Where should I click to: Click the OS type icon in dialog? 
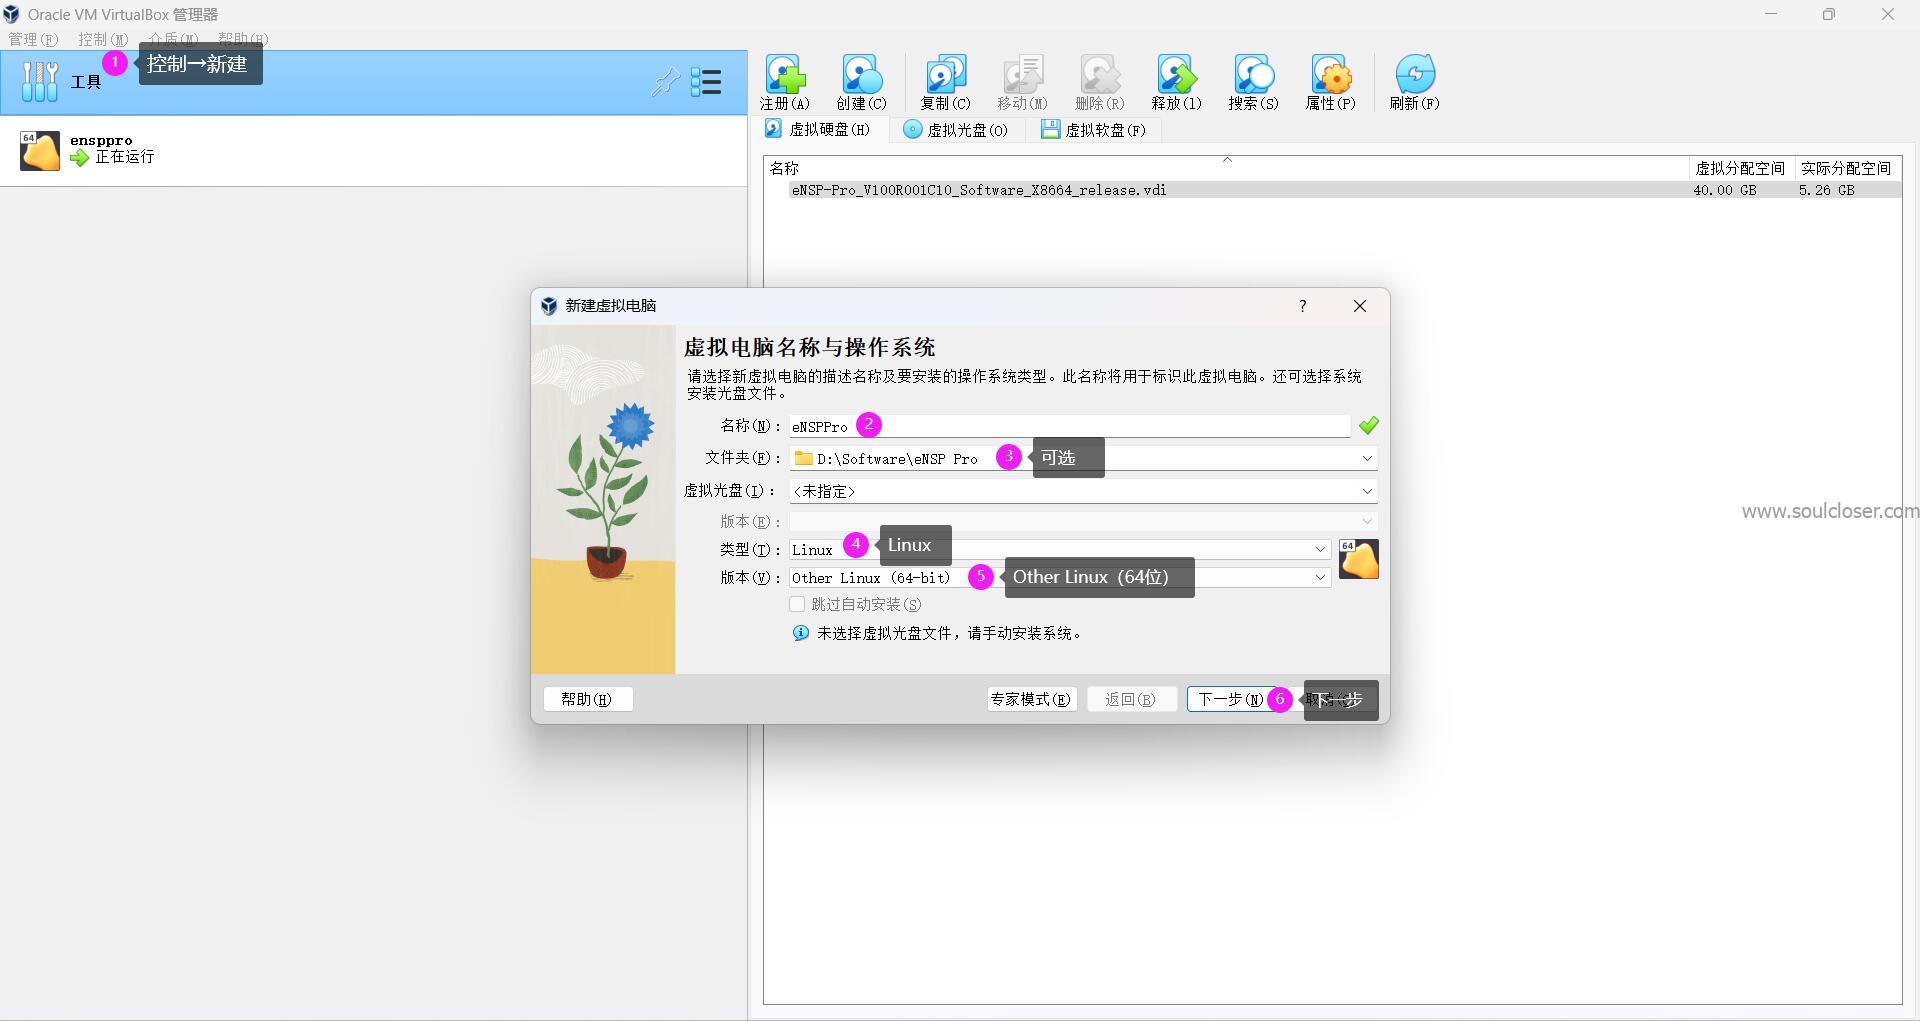(1358, 560)
